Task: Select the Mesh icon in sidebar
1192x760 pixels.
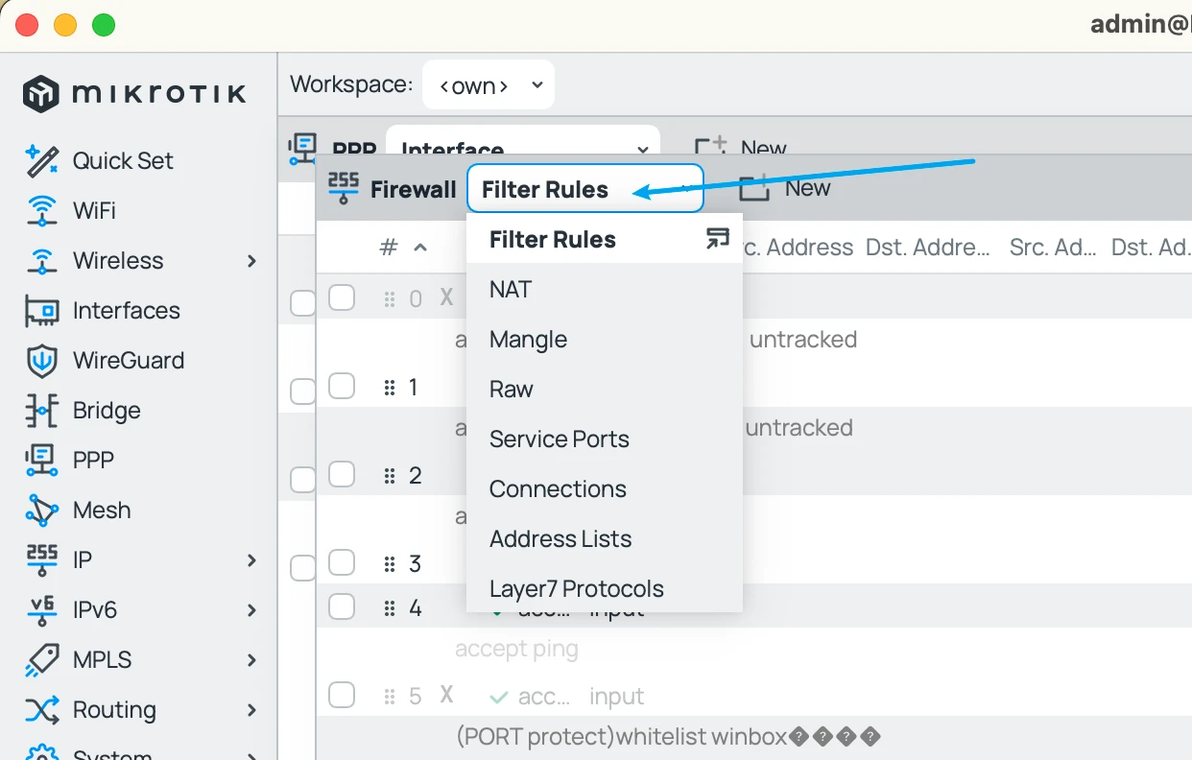Action: [x=41, y=511]
